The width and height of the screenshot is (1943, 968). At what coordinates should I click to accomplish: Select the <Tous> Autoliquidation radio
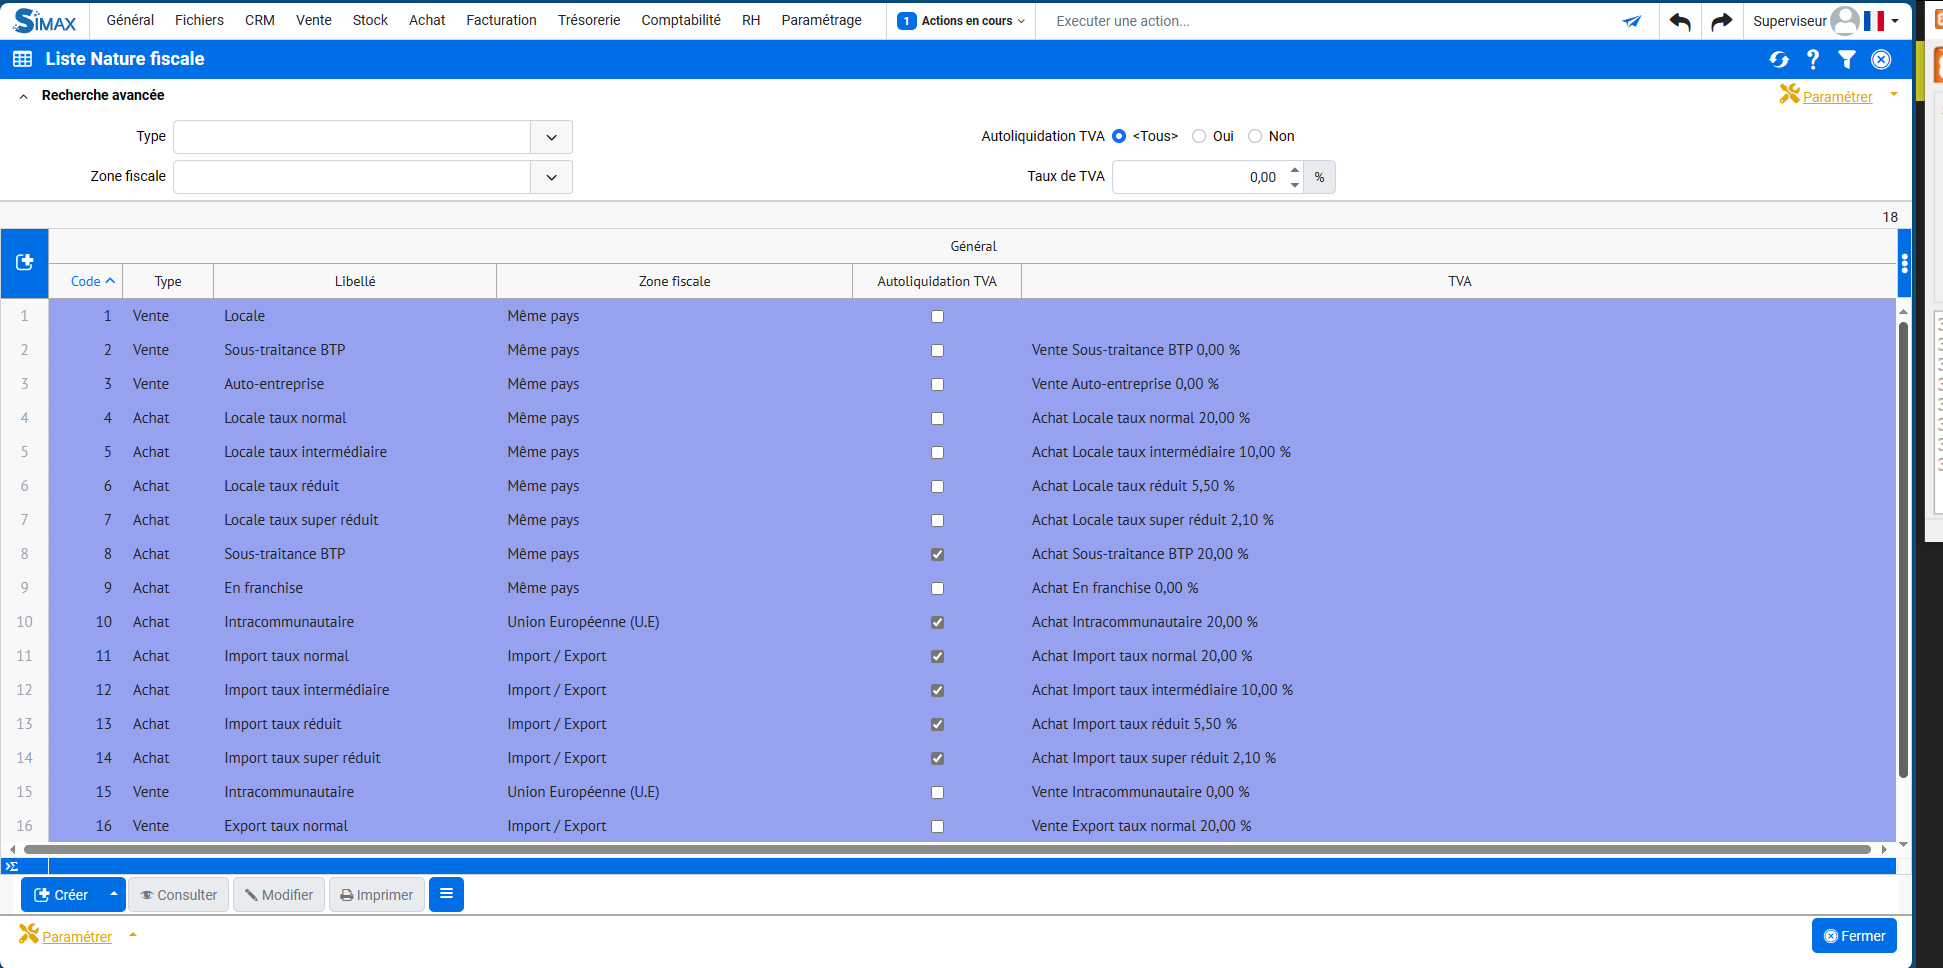click(1119, 136)
